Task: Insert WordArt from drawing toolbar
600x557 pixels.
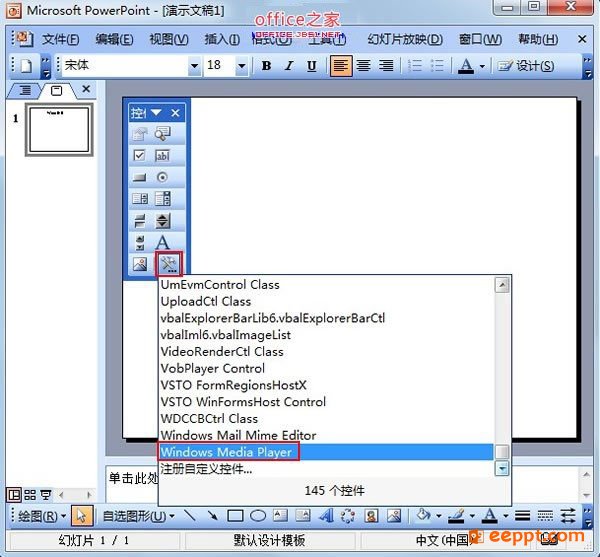Action: pyautogui.click(x=326, y=516)
